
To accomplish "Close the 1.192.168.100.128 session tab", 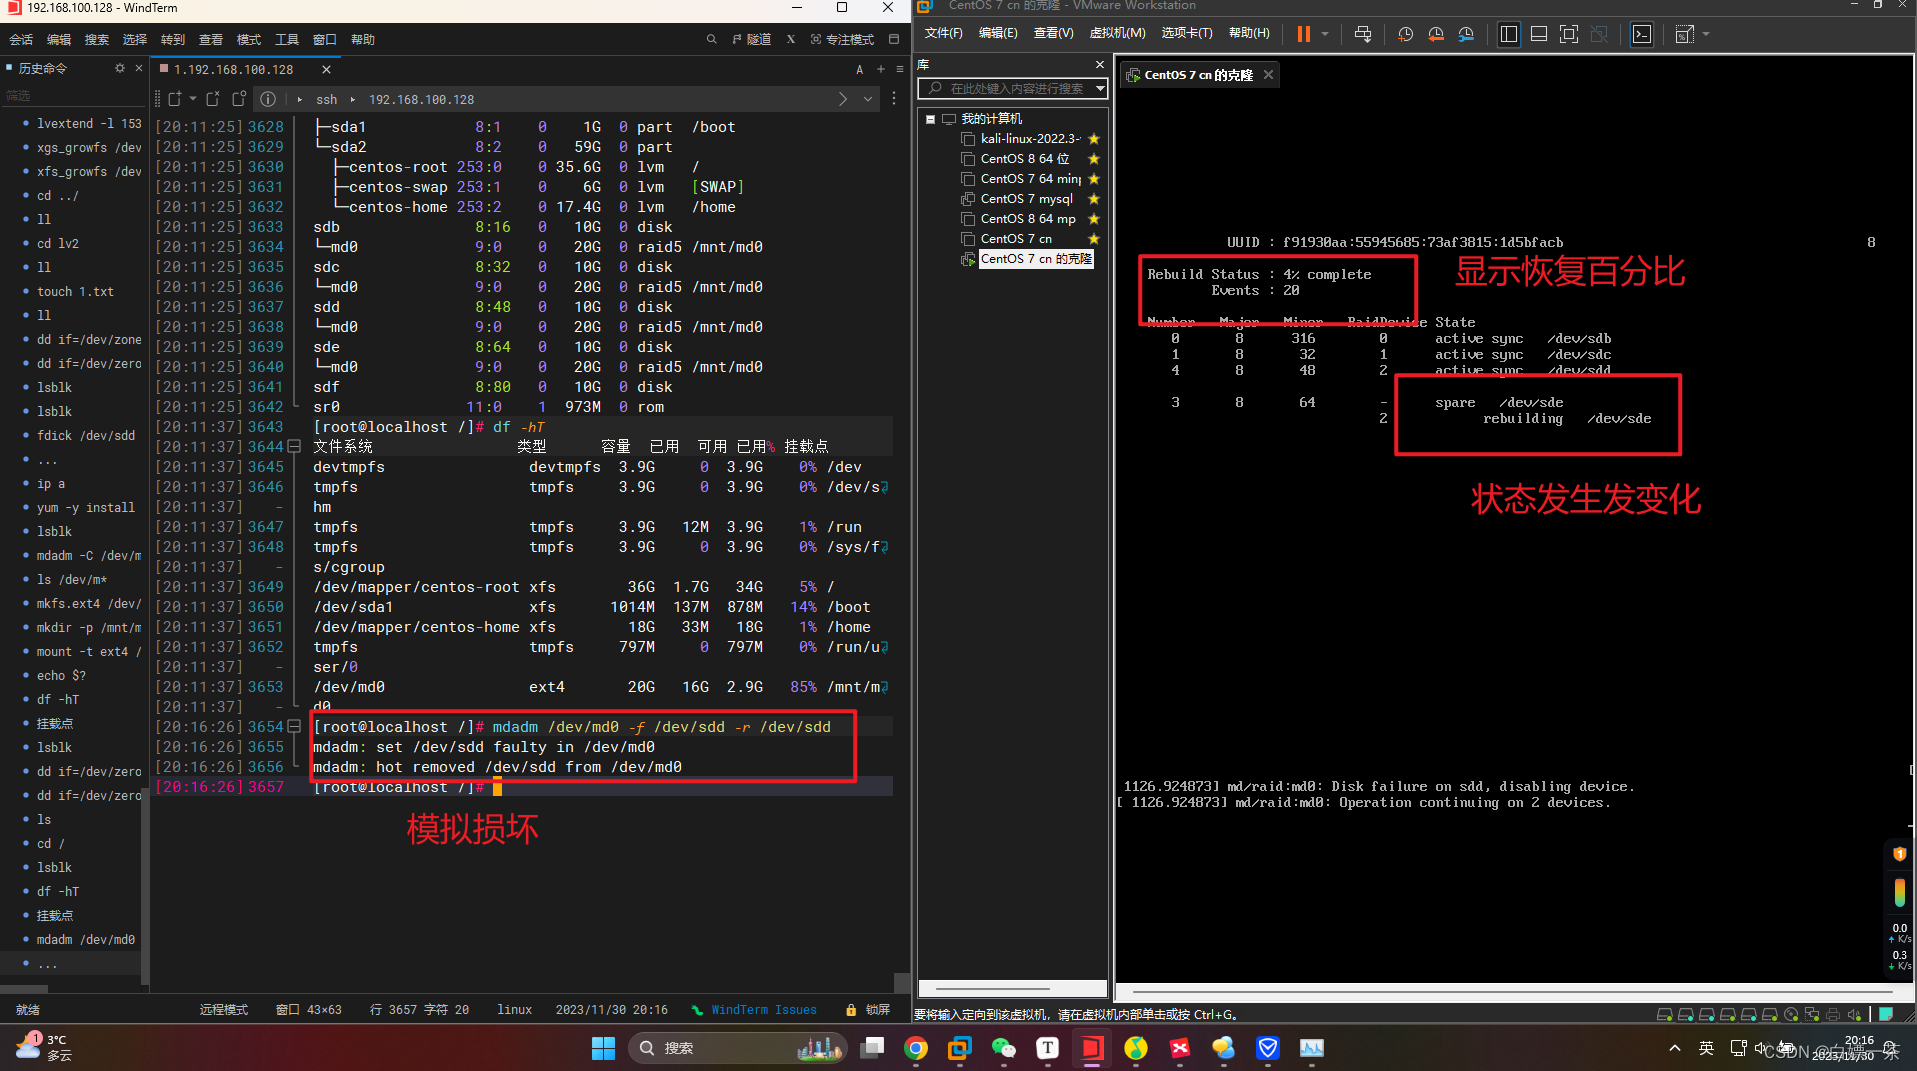I will click(326, 69).
